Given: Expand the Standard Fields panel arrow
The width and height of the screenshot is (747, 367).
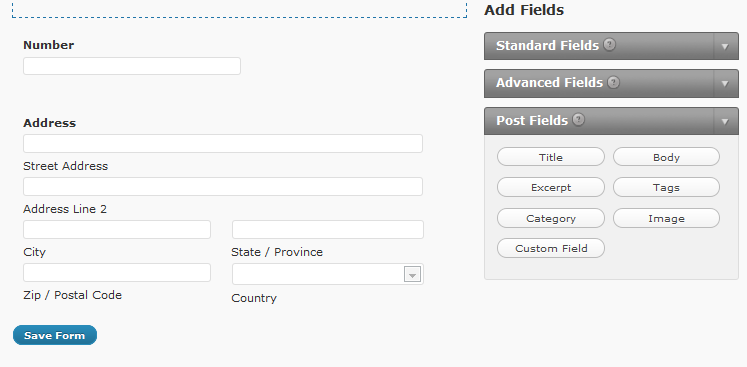Looking at the screenshot, I should [x=726, y=46].
